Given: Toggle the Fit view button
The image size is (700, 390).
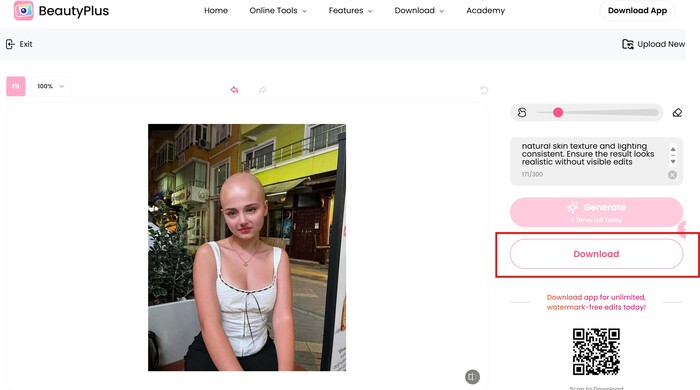Looking at the screenshot, I should 16,86.
